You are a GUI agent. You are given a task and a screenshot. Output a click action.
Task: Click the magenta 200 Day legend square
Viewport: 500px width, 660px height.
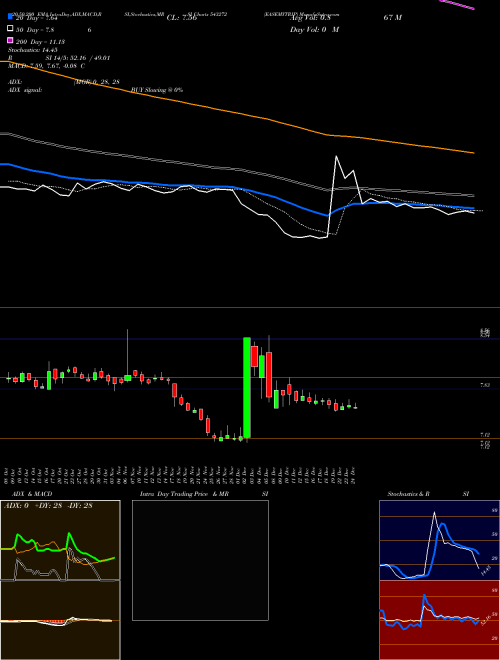10,41
